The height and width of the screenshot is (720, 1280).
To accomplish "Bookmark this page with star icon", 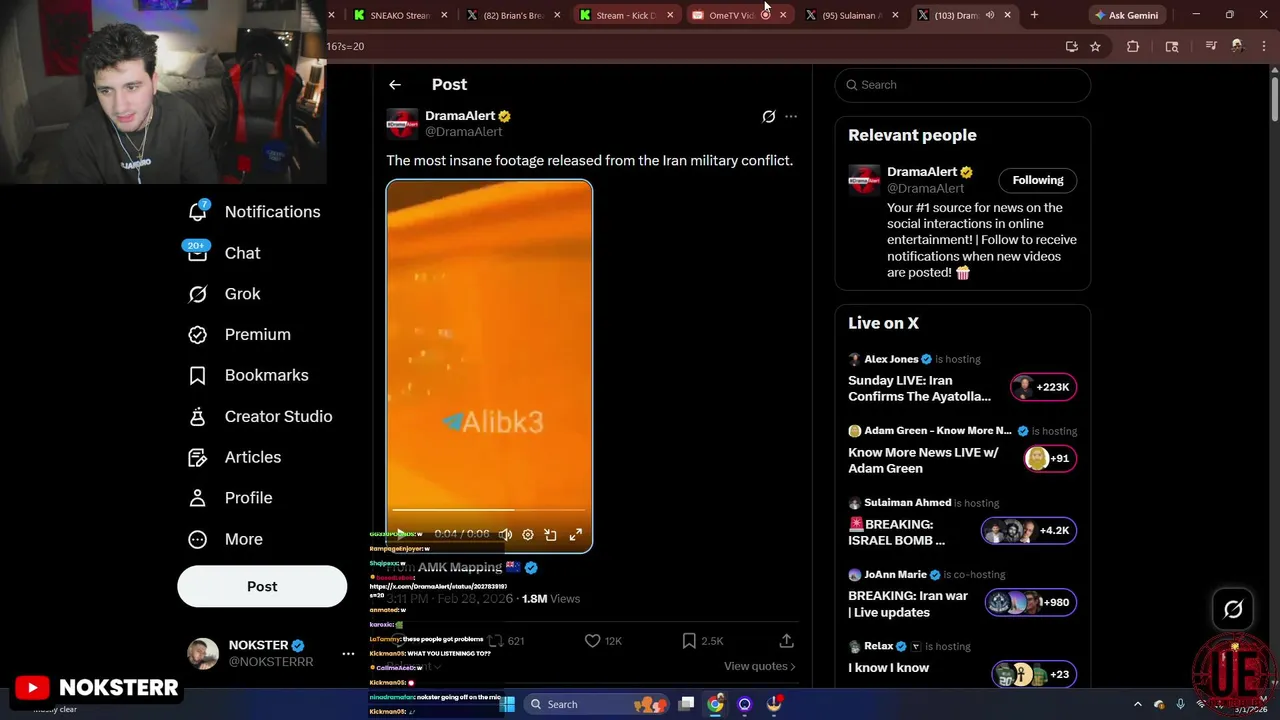I will pos(1095,46).
